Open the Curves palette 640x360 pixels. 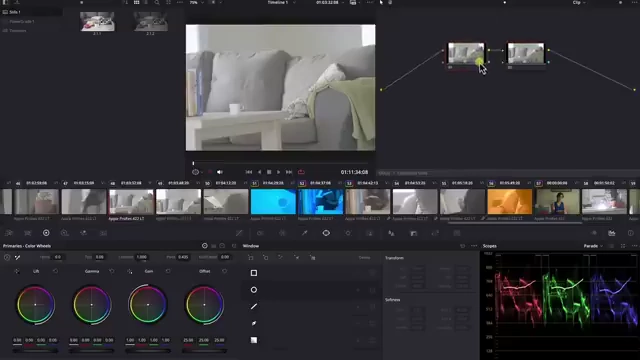pyautogui.click(x=239, y=233)
